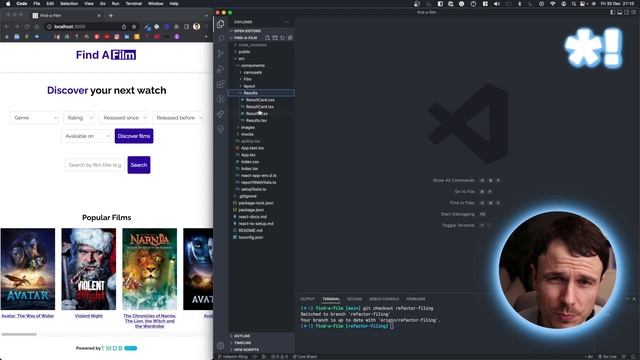Open the Released since dropdown

point(123,118)
